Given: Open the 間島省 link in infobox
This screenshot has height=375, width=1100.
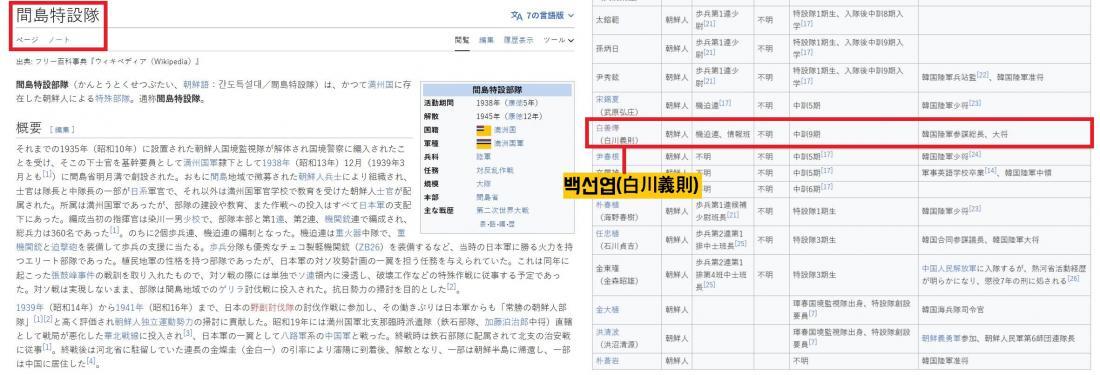Looking at the screenshot, I should pyautogui.click(x=488, y=197).
